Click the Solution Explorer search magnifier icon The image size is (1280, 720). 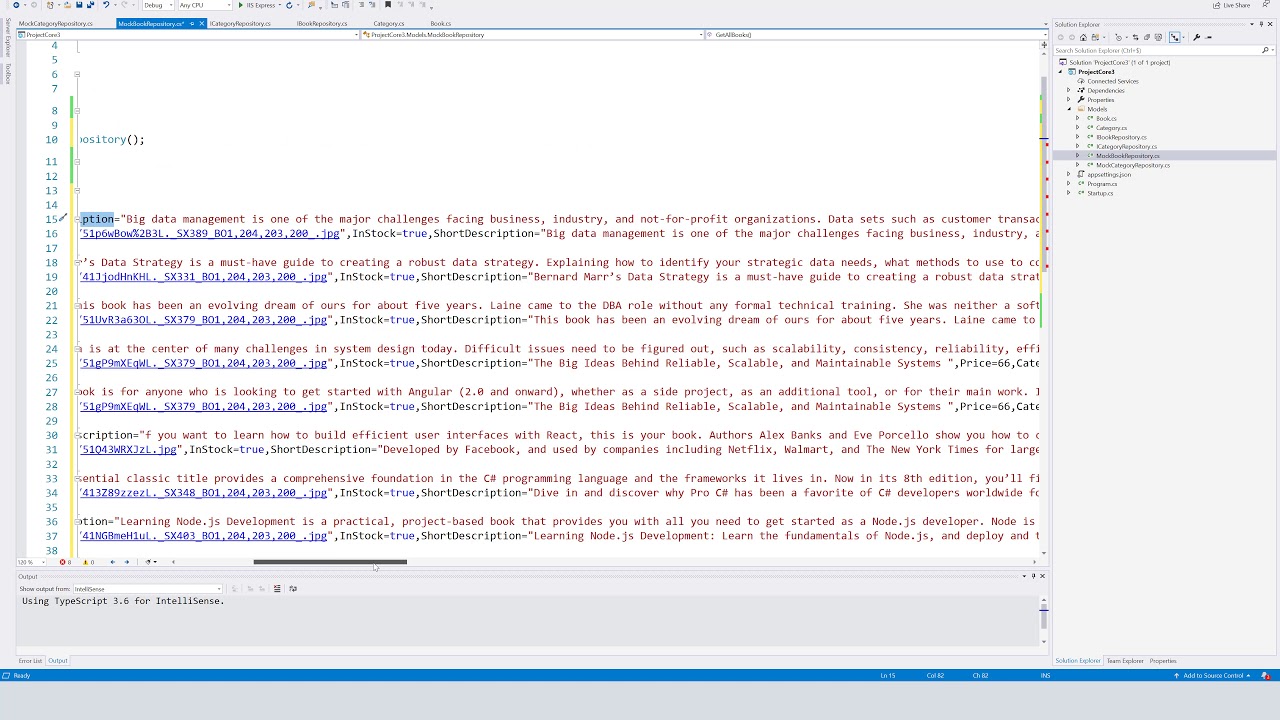click(1265, 50)
